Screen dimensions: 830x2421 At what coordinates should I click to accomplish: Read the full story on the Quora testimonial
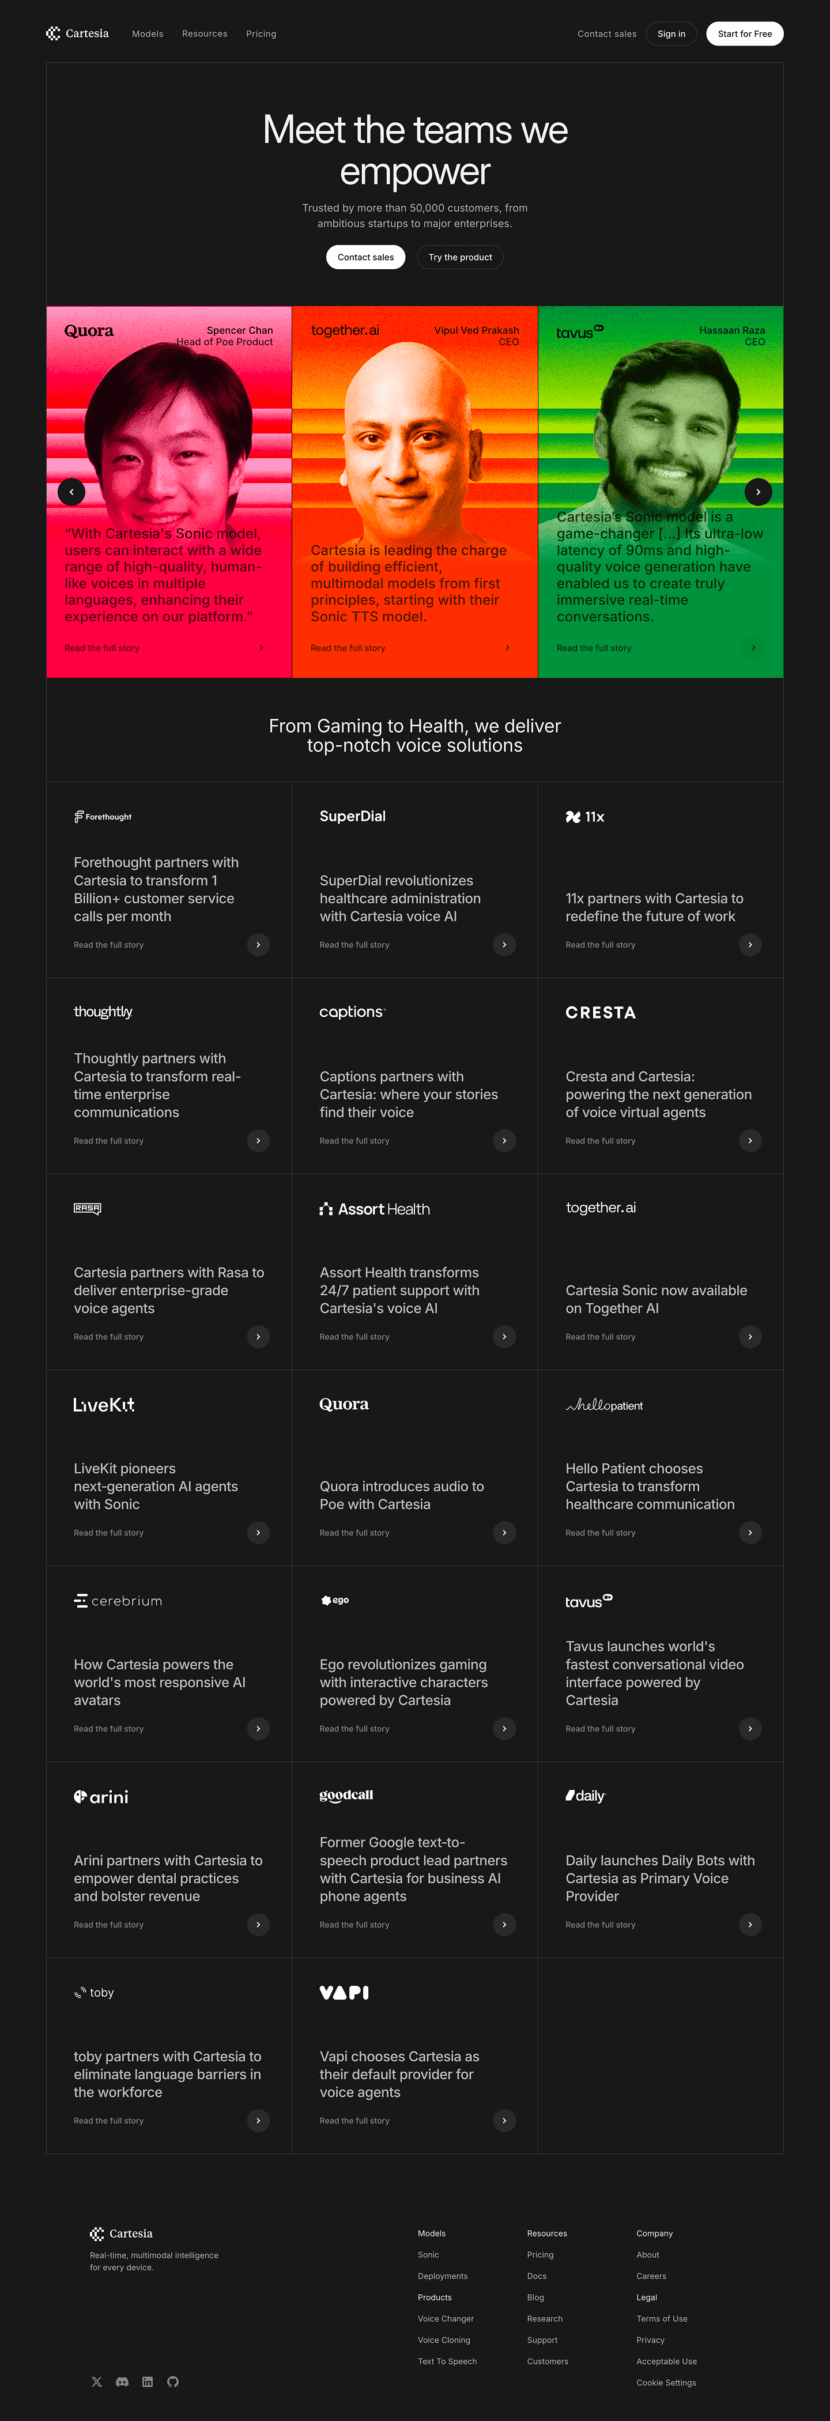pyautogui.click(x=102, y=647)
